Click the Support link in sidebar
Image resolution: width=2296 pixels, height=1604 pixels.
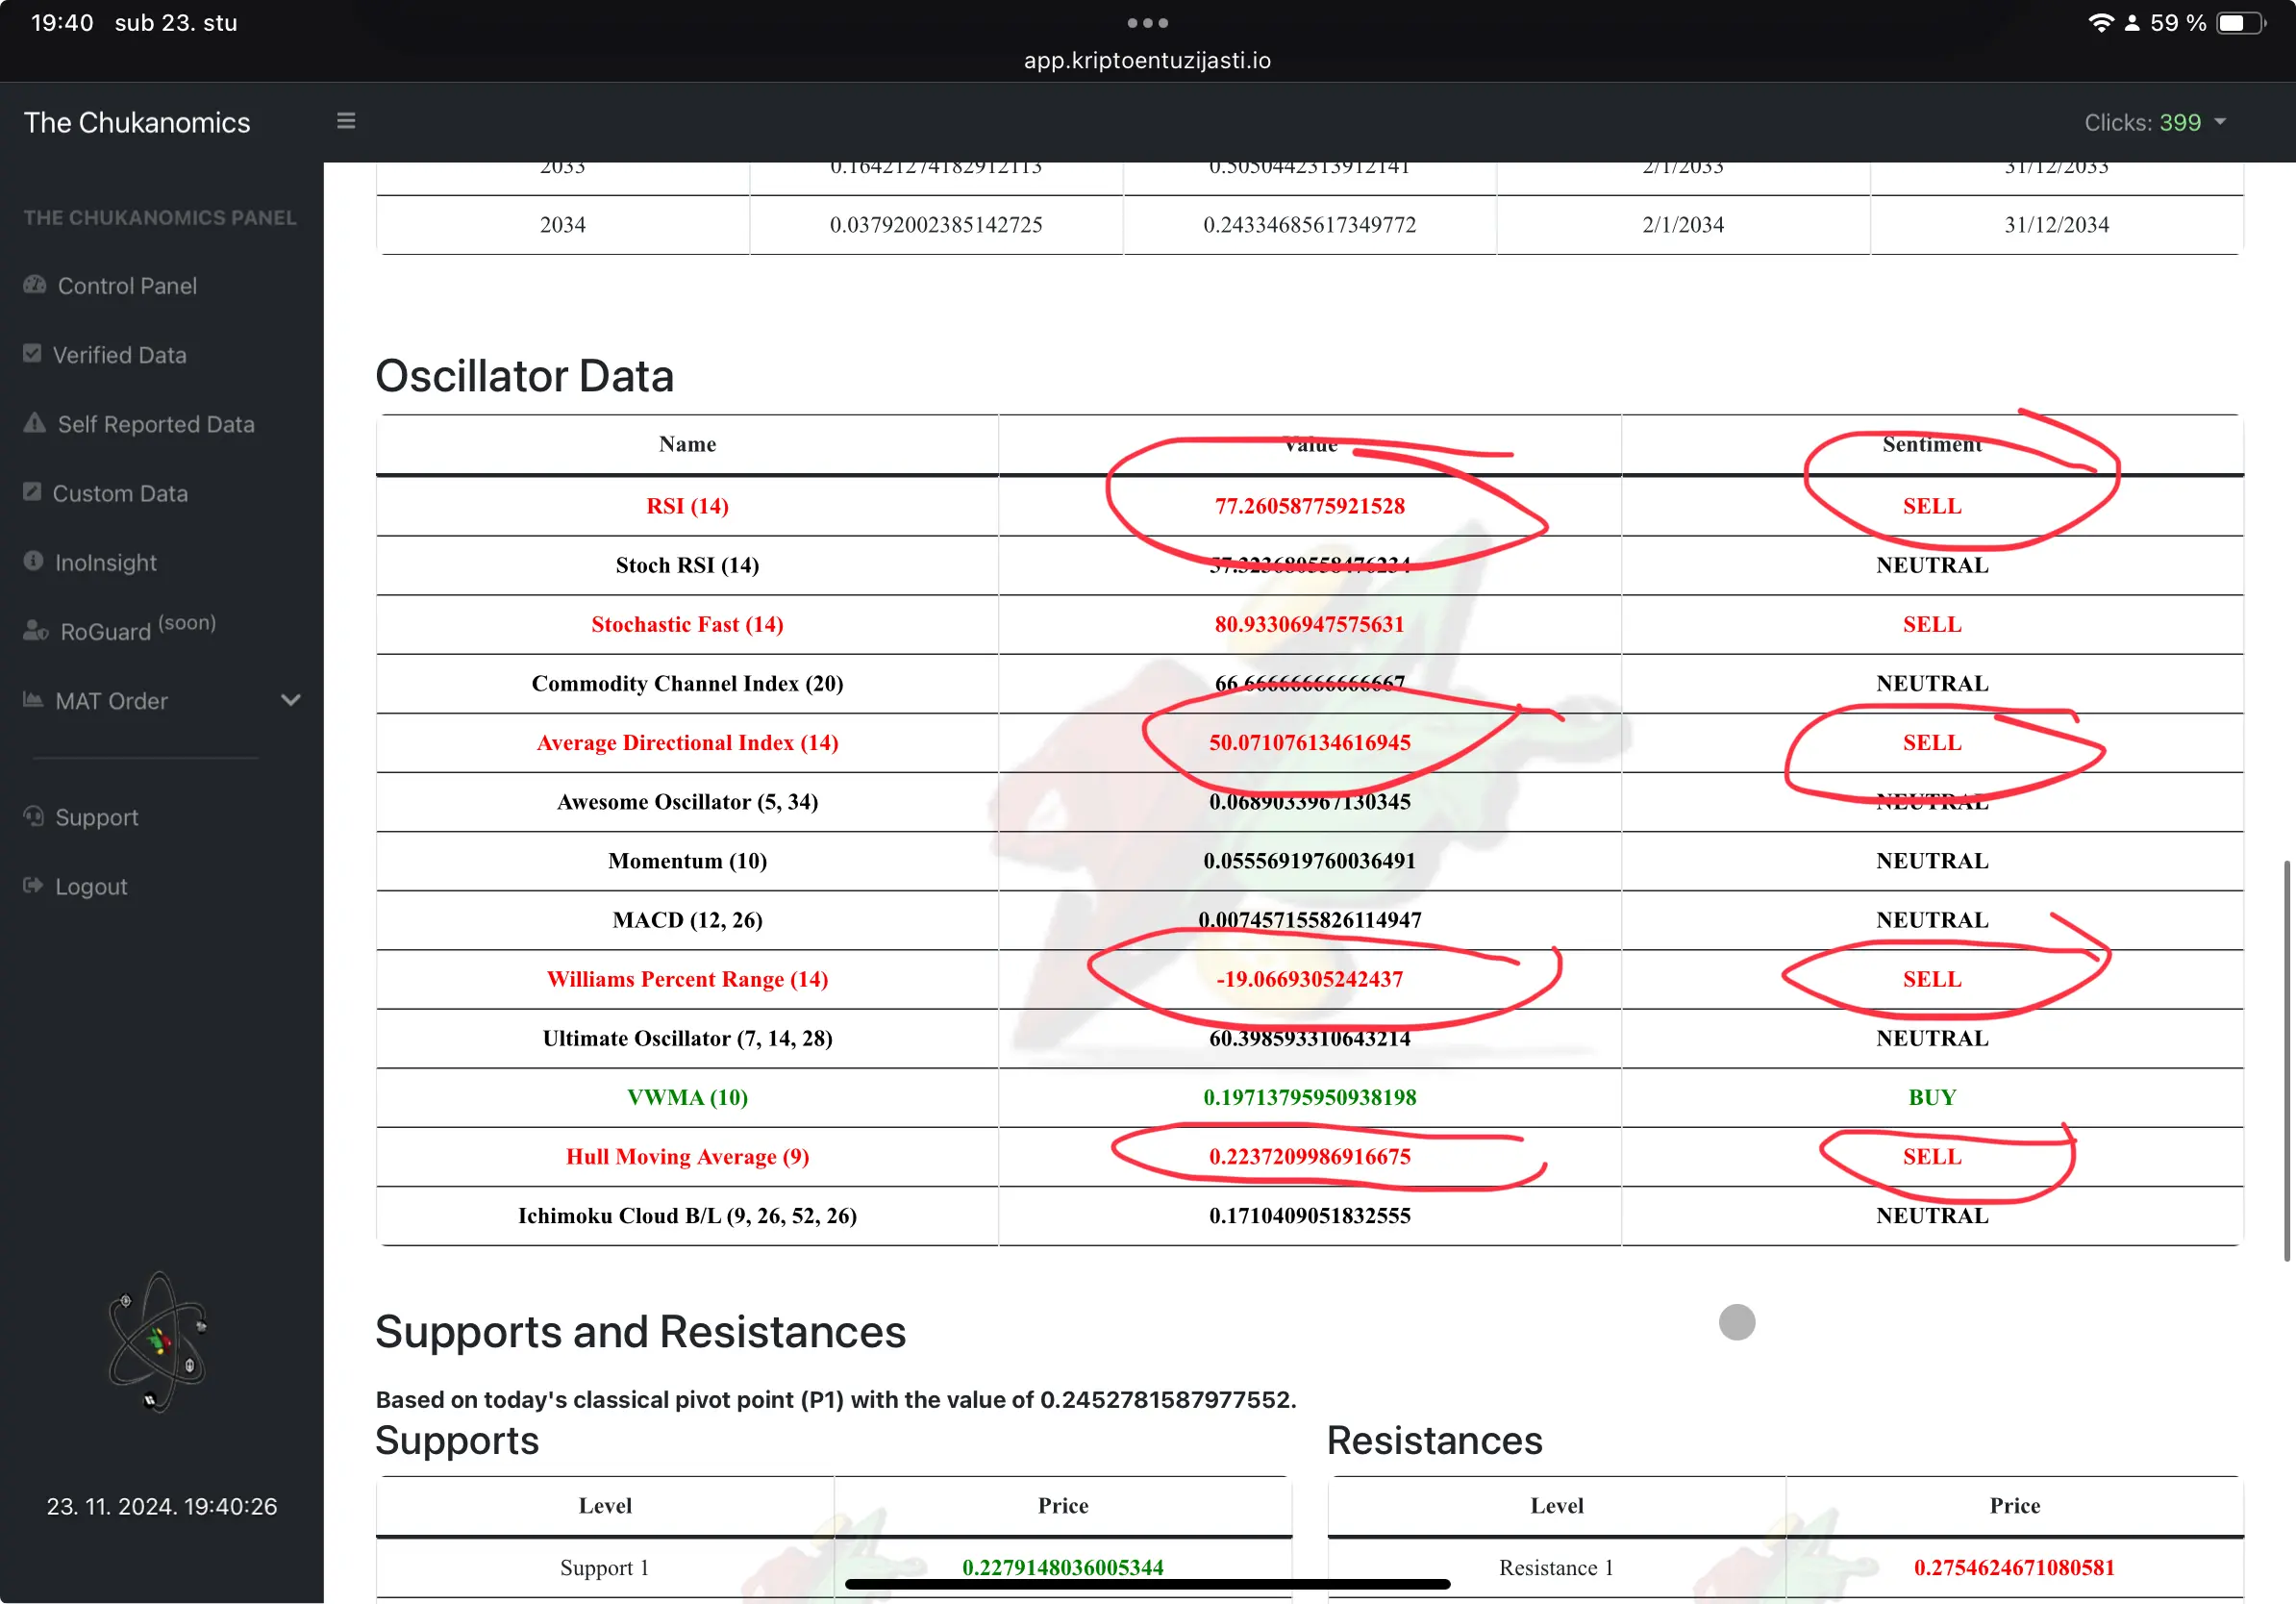(96, 818)
